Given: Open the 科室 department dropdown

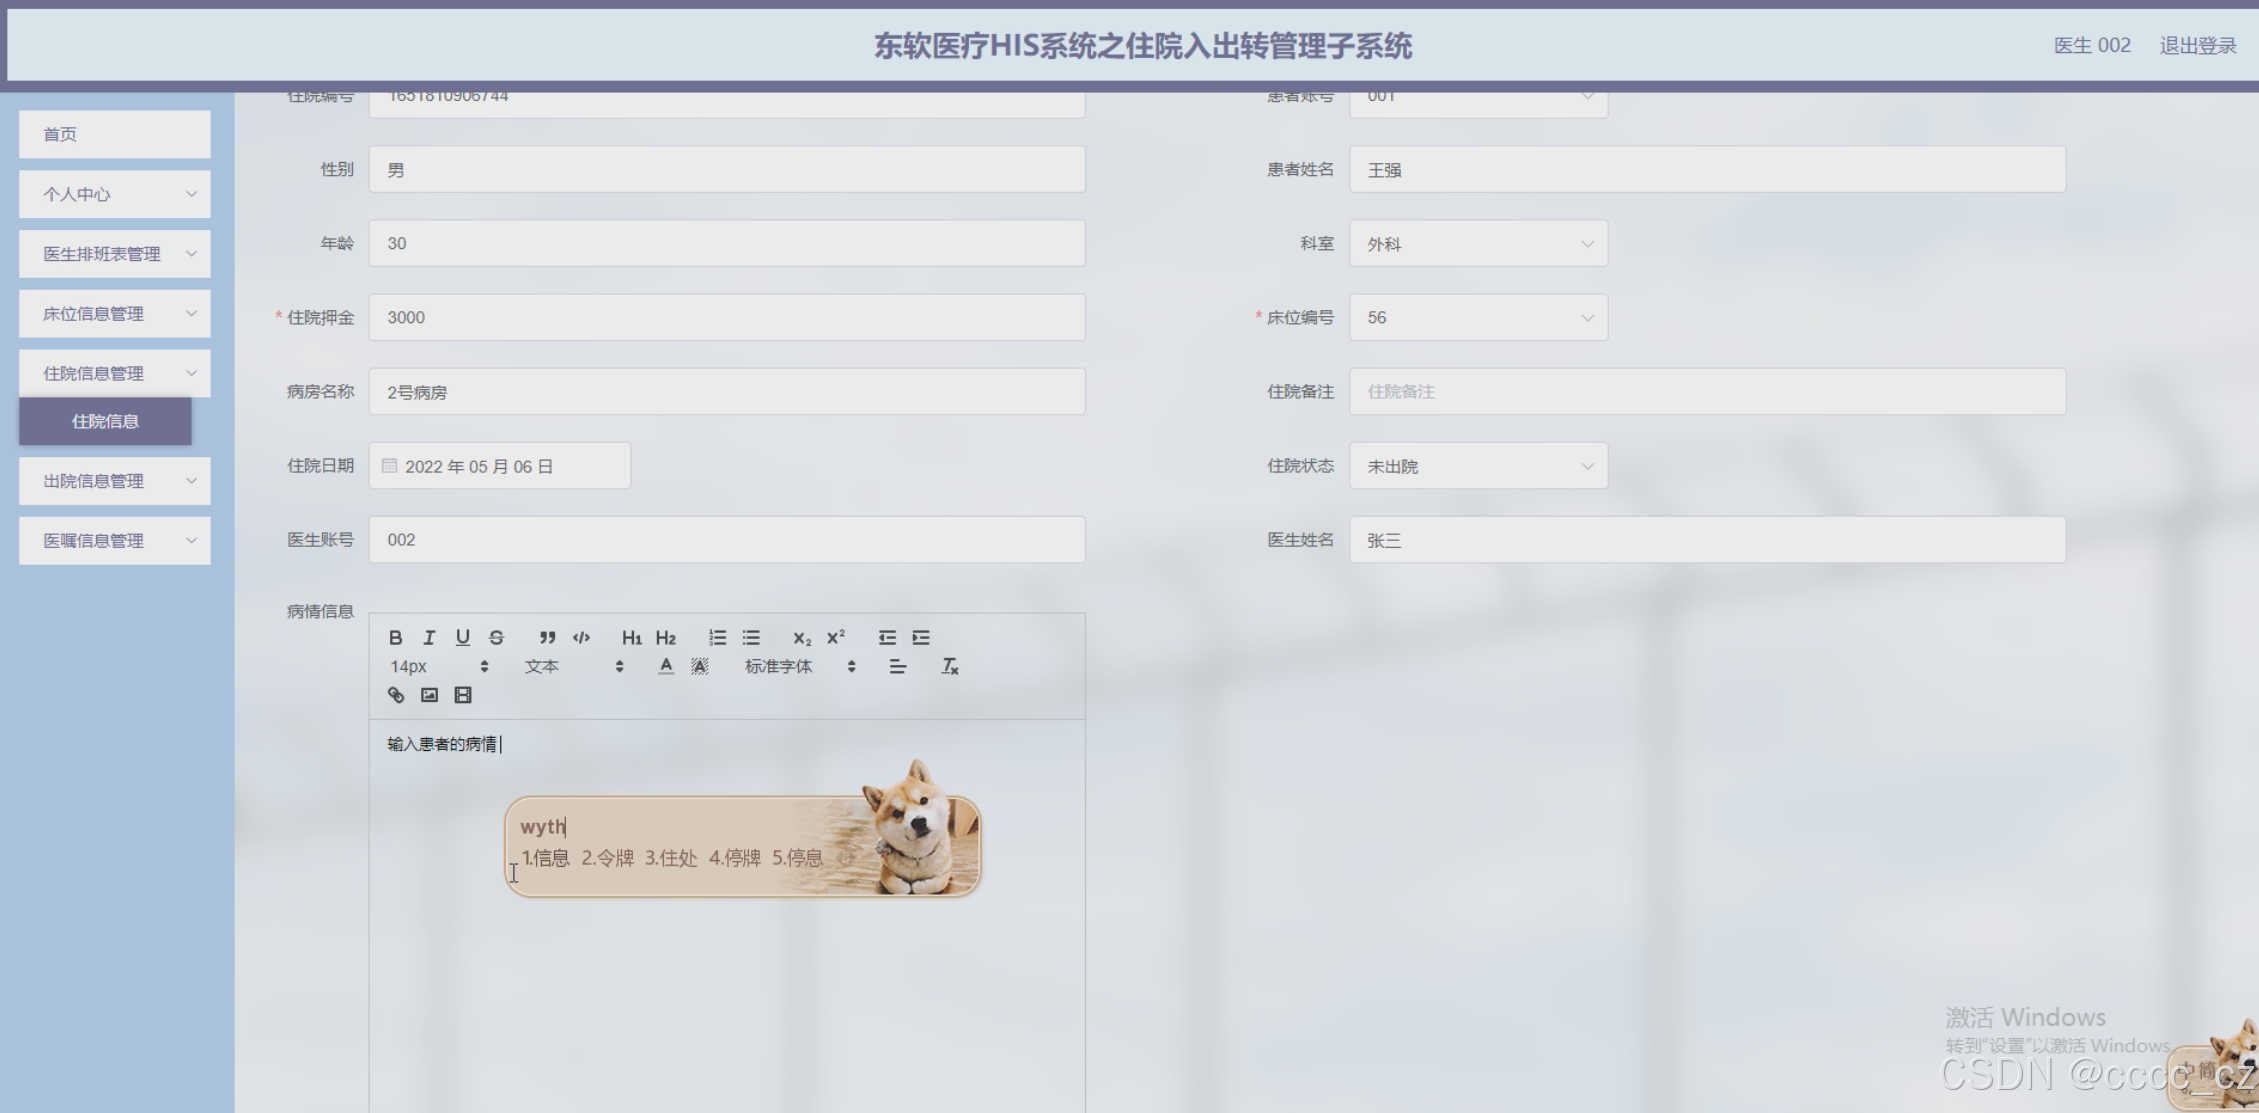Looking at the screenshot, I should coord(1478,244).
